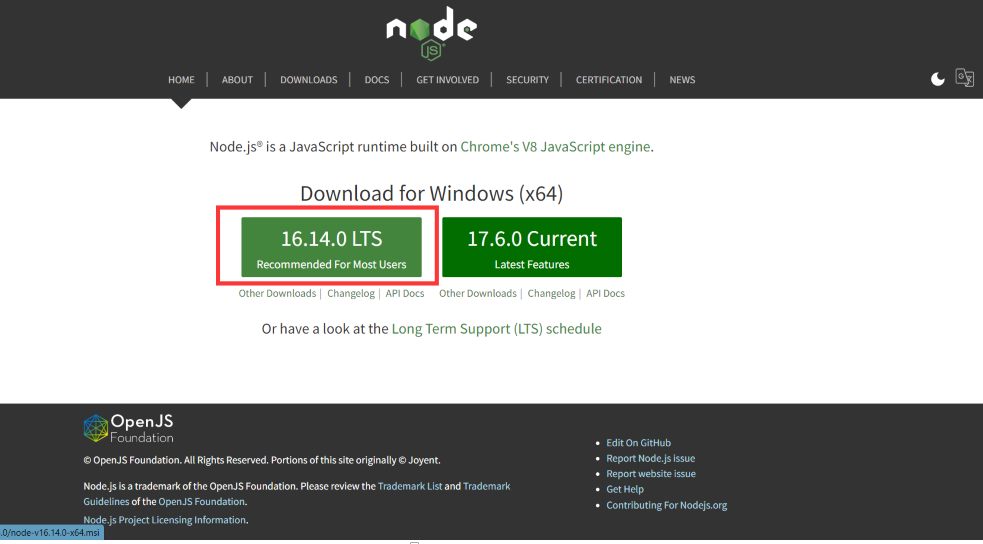Open the CERTIFICATION nav item
Screen dimensions: 983x544
pos(609,80)
